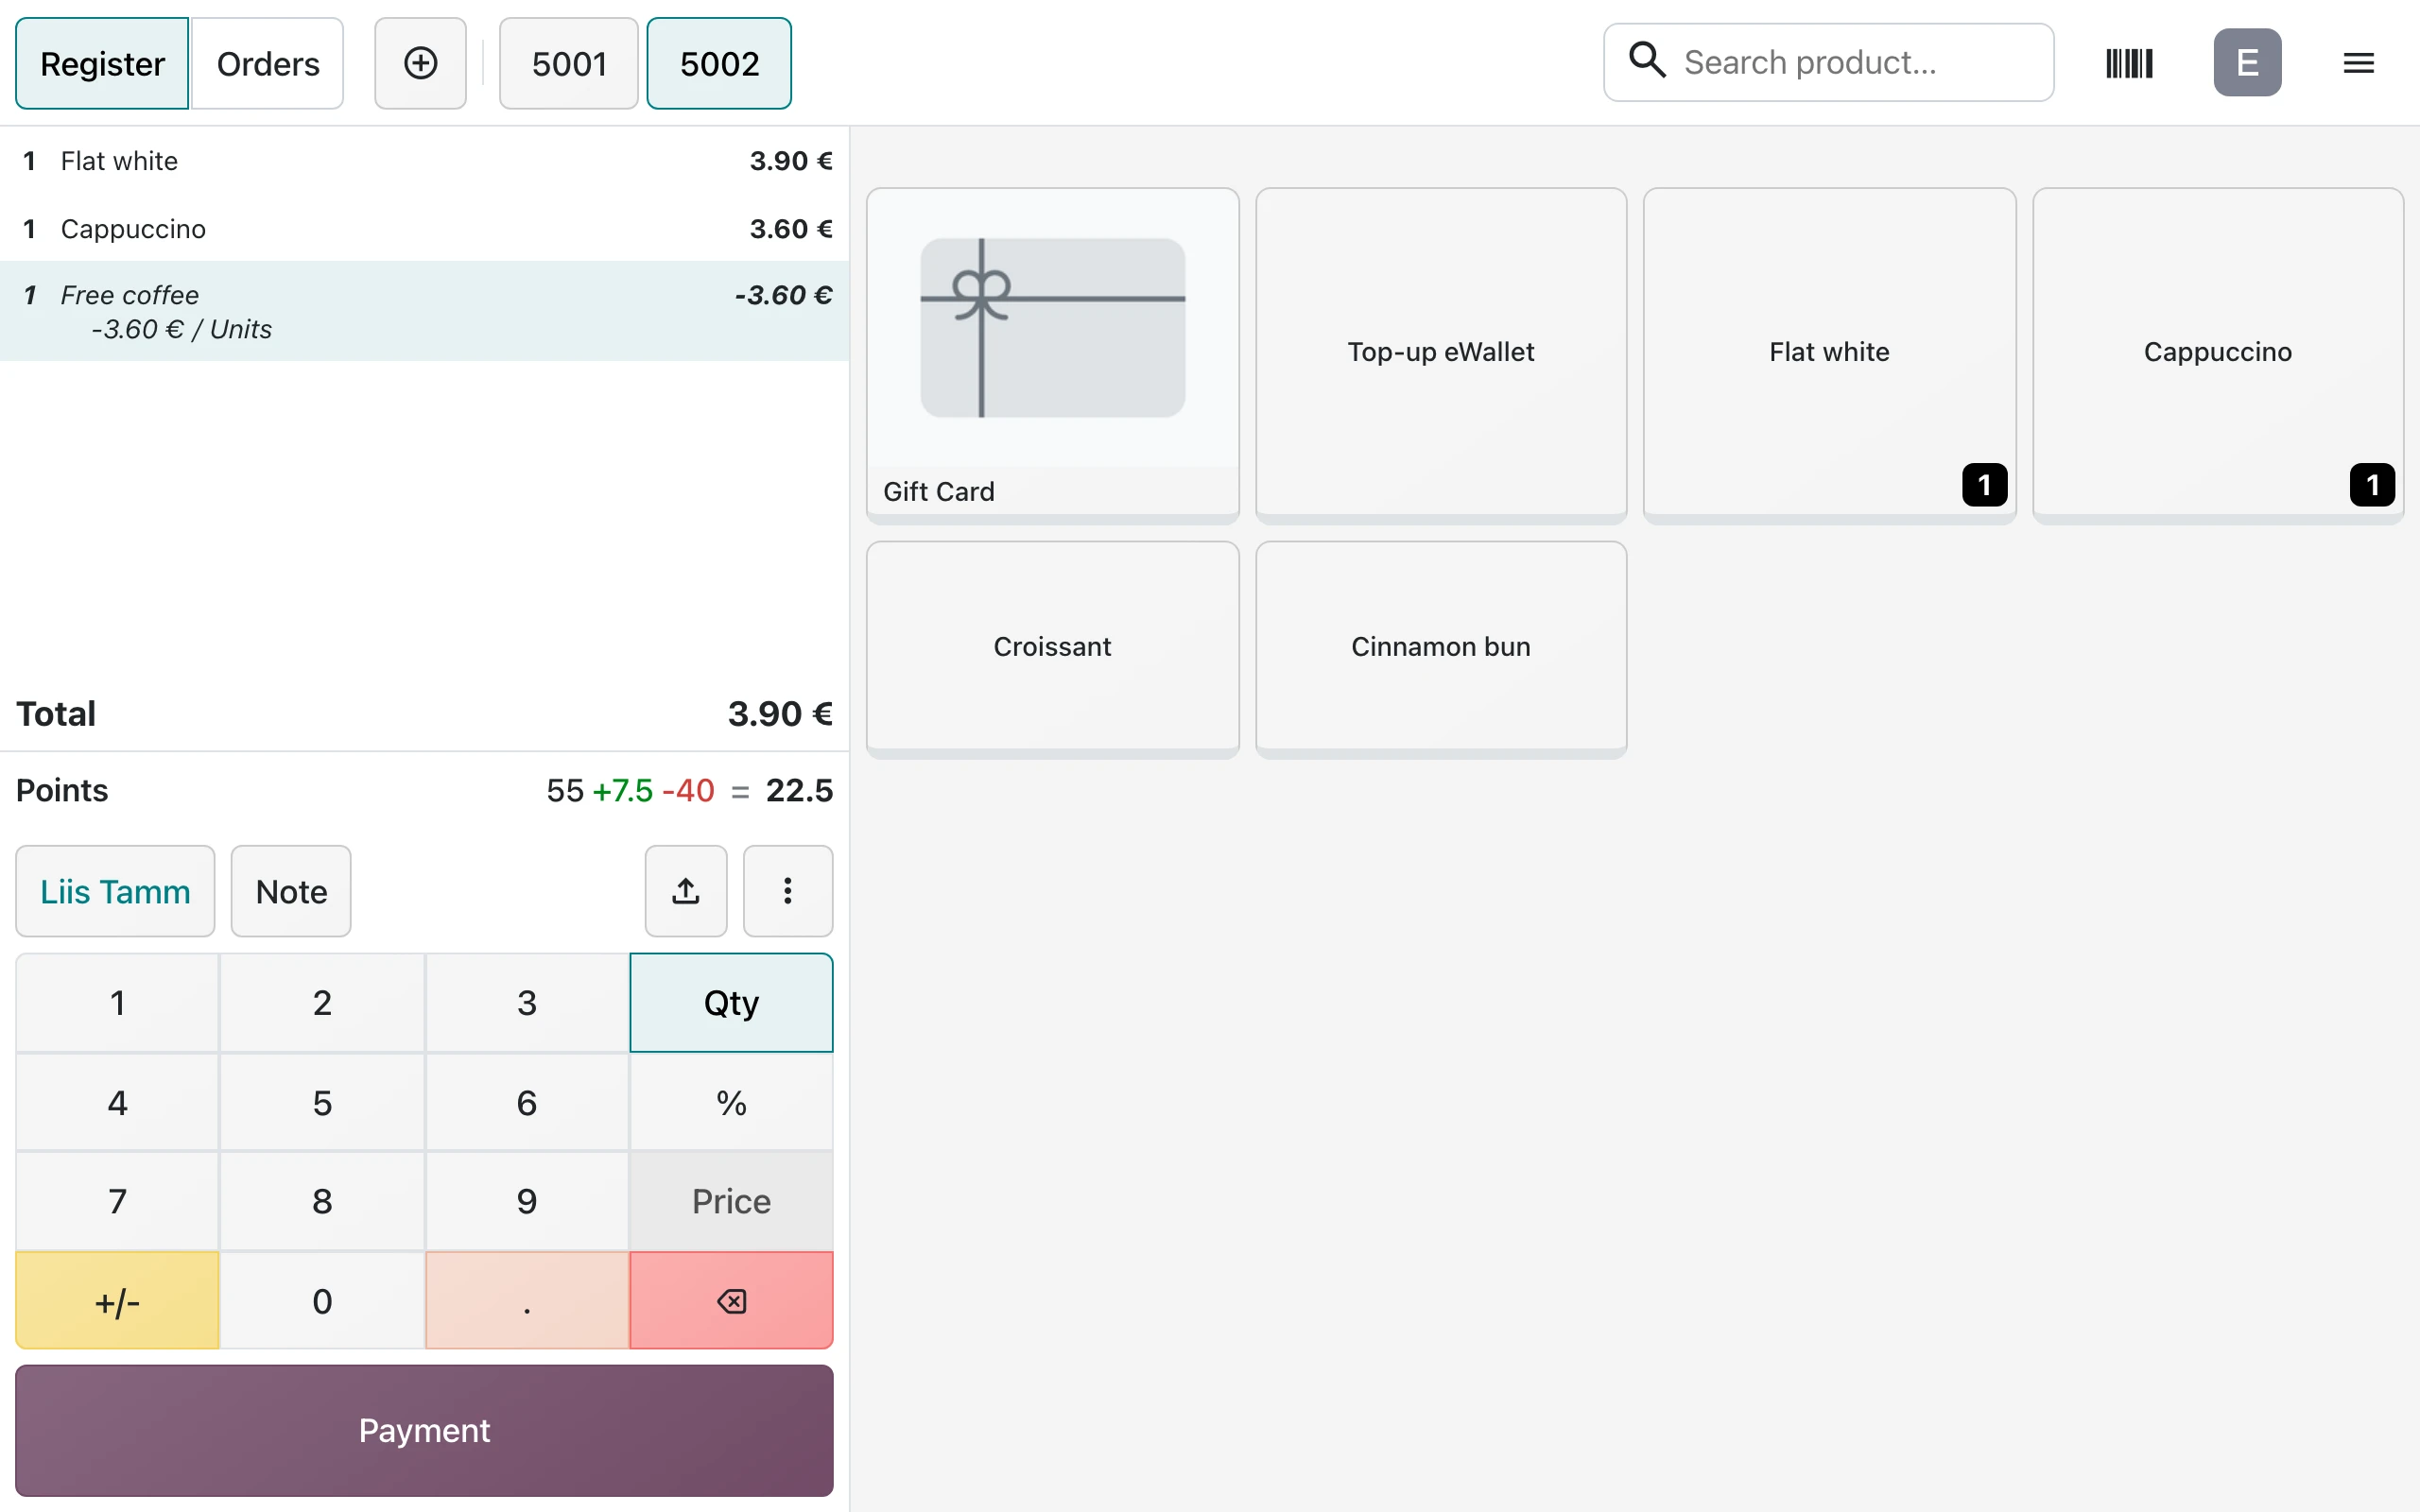Screen dimensions: 2420x1512
Task: Click the search magnifier icon
Action: tap(1646, 61)
